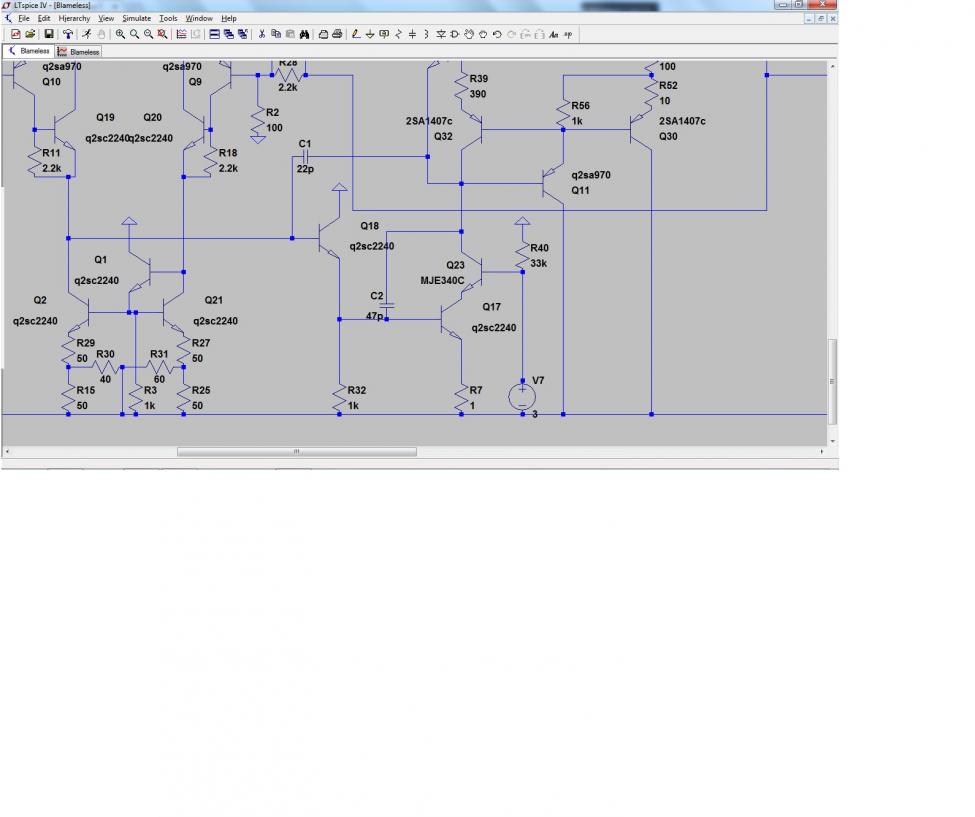This screenshot has width=975, height=817.
Task: Click the horizontal scrollbar thumb
Action: pos(297,452)
